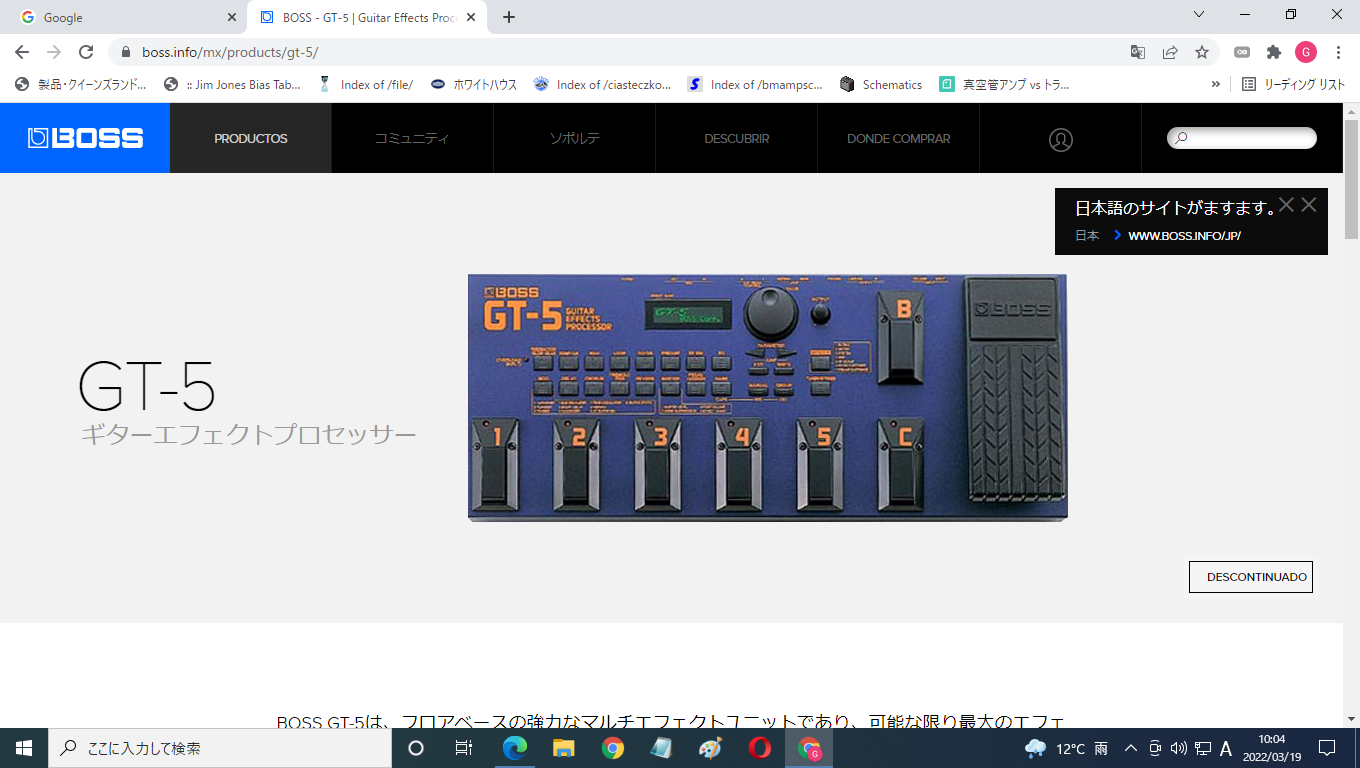This screenshot has height=768, width=1360.
Task: Select the BOSS - GT-5 tab
Action: [366, 17]
